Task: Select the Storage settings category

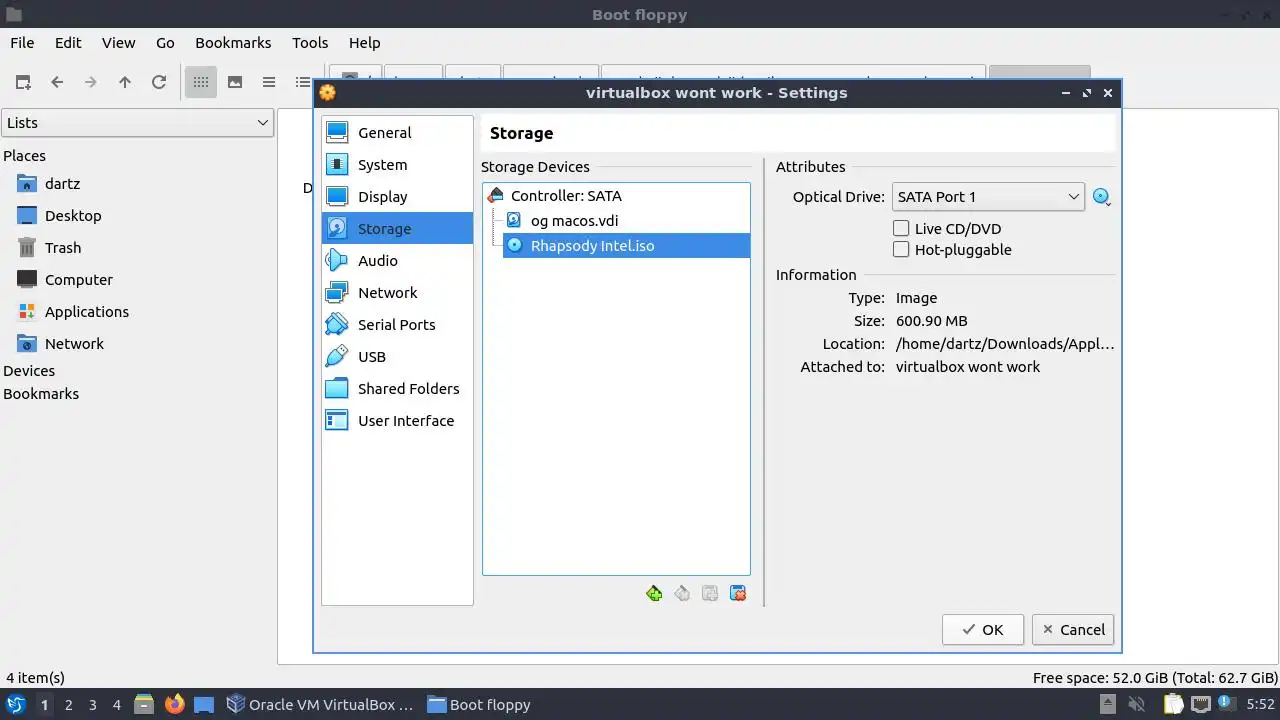Action: point(397,229)
